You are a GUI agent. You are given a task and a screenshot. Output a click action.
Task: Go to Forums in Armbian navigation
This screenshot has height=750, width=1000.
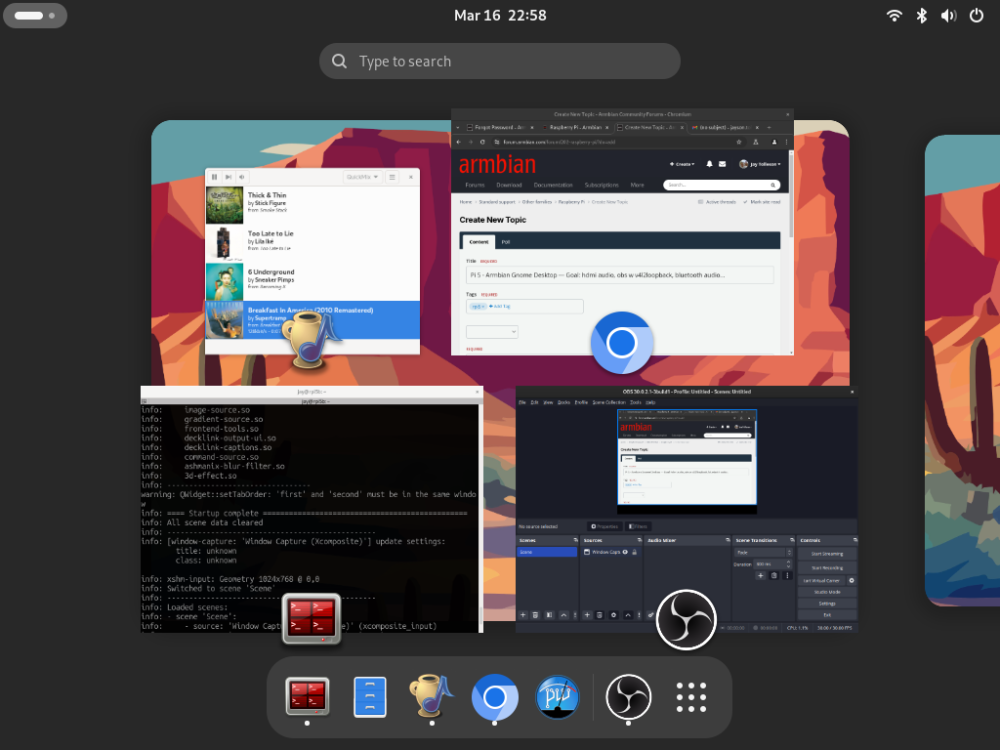(x=474, y=185)
